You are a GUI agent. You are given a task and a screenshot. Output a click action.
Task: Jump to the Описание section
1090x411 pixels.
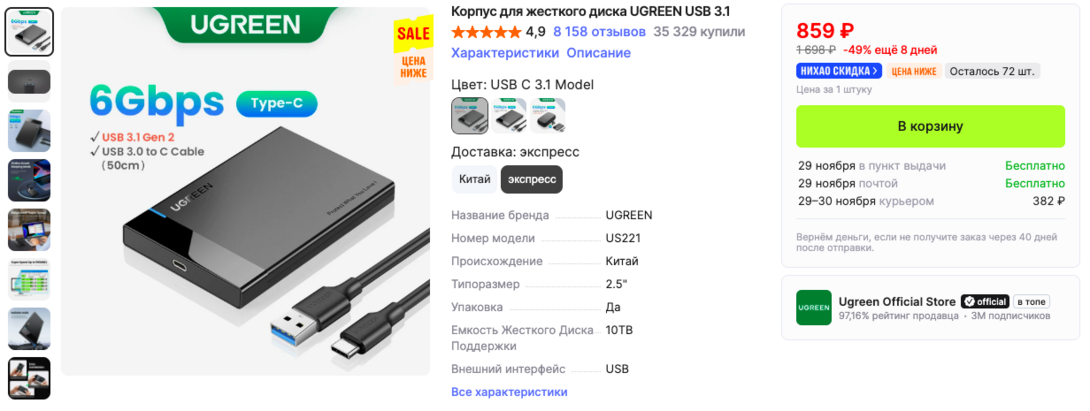click(599, 53)
